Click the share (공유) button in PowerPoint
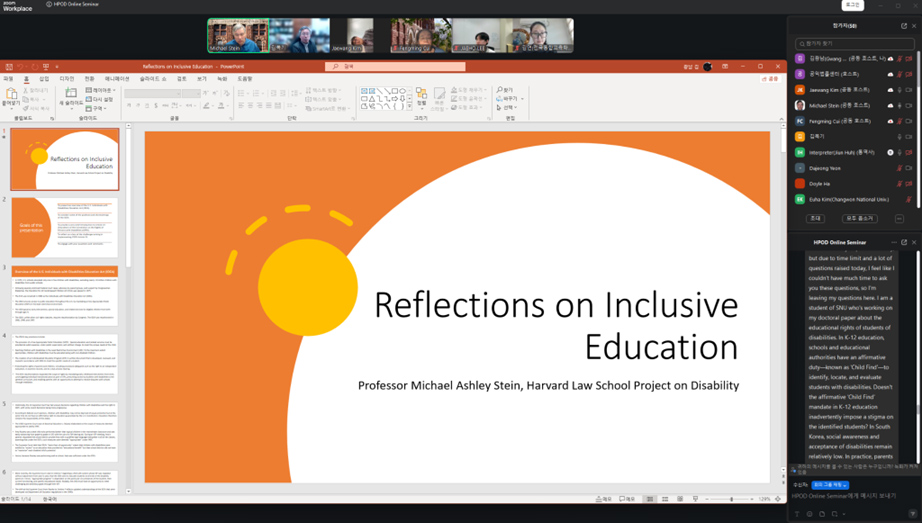 pos(770,79)
